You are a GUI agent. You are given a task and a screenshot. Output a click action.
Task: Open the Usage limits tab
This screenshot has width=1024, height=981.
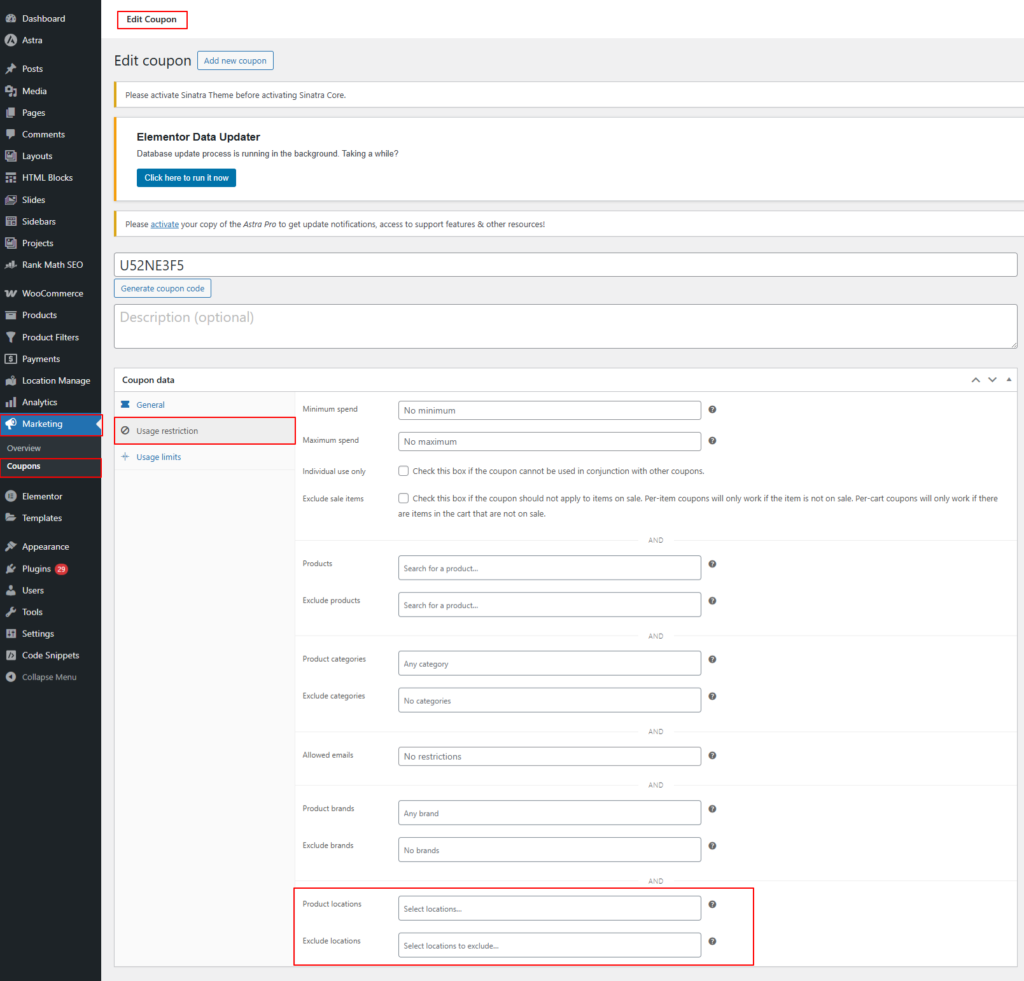pyautogui.click(x=158, y=457)
